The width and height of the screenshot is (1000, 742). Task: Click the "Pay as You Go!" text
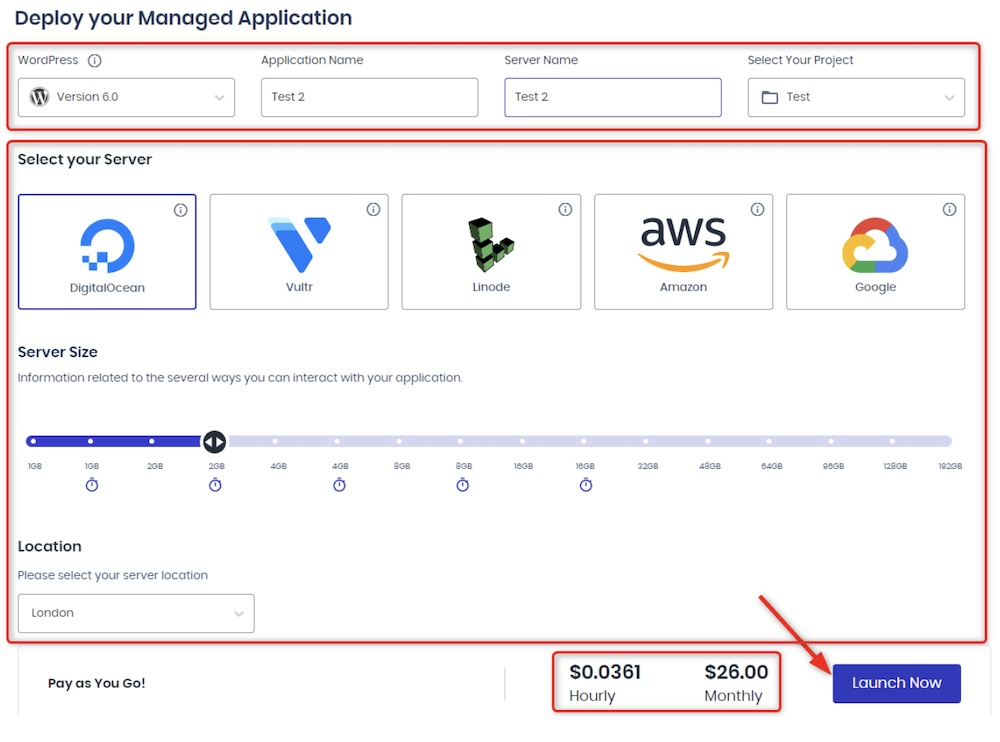pyautogui.click(x=96, y=683)
